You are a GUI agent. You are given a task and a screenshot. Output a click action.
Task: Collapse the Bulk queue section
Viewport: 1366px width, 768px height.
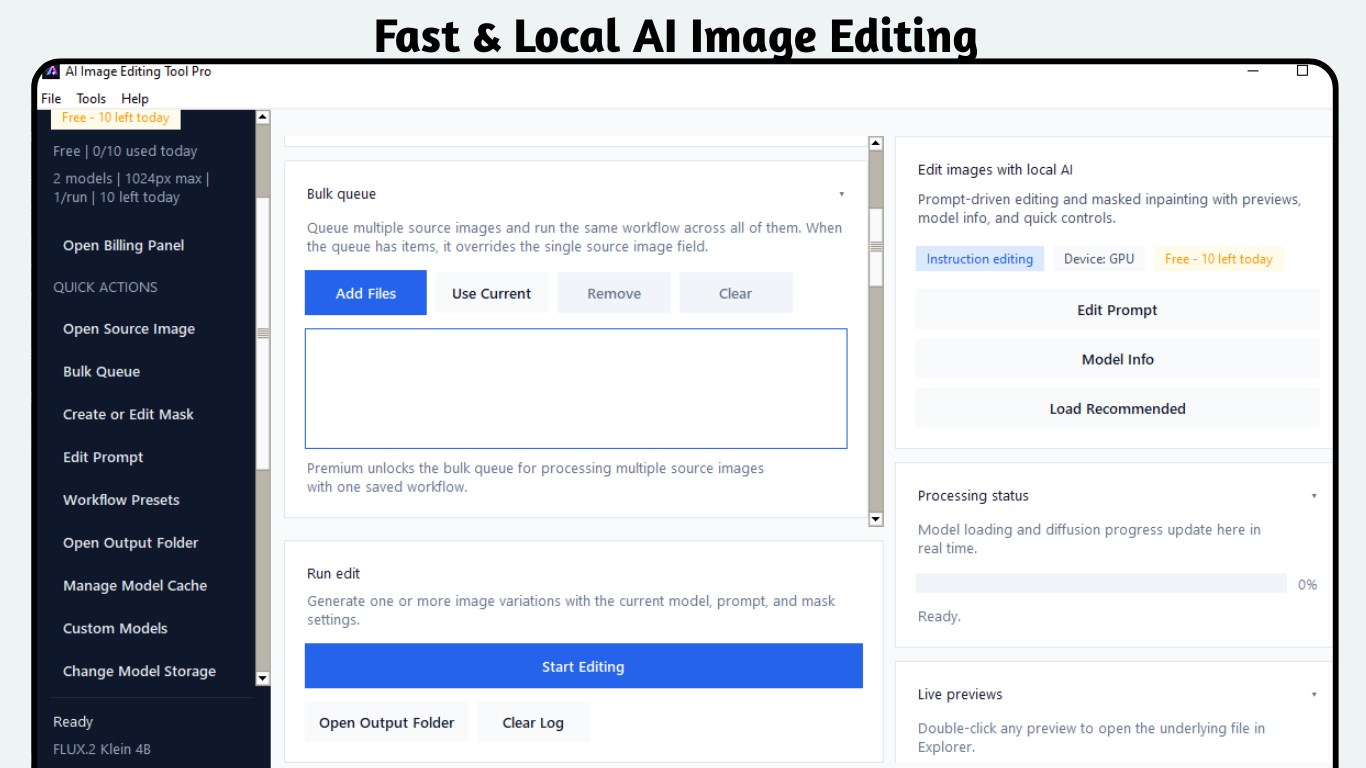[x=841, y=194]
